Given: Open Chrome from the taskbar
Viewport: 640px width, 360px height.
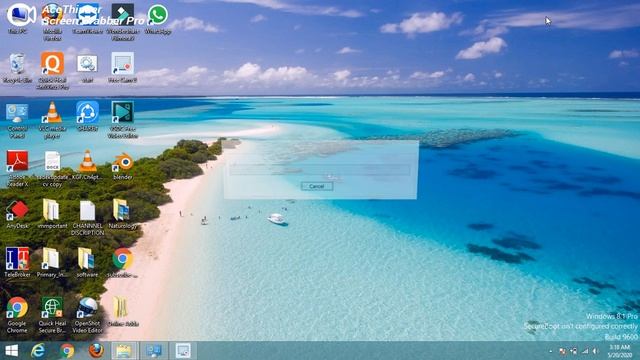Looking at the screenshot, I should point(67,351).
